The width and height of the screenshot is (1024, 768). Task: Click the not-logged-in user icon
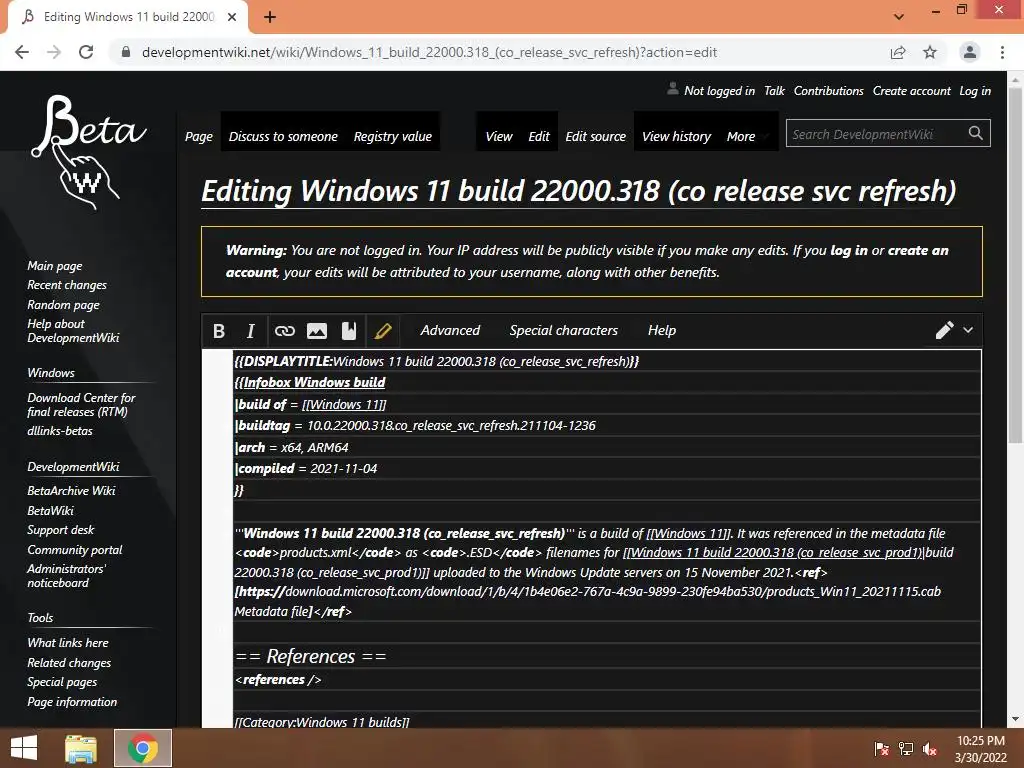click(x=673, y=89)
